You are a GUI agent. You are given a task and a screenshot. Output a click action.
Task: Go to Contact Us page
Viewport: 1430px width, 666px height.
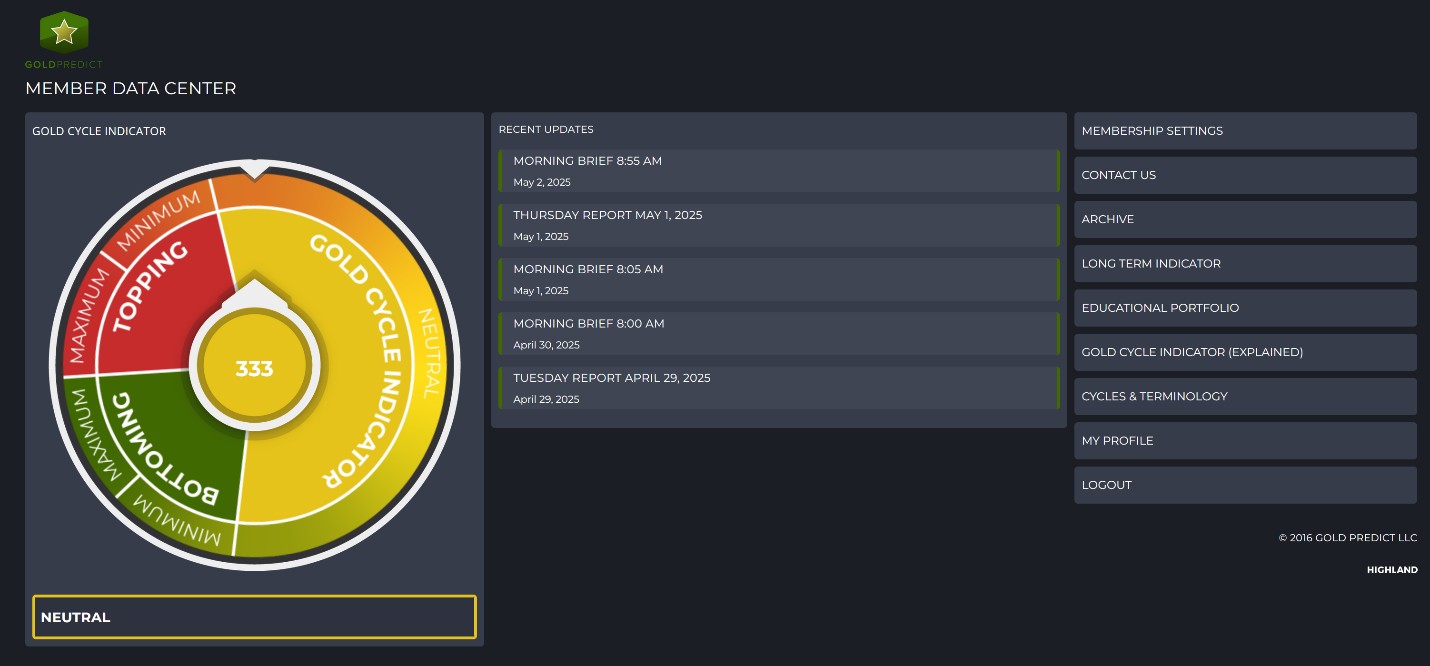tap(1245, 175)
